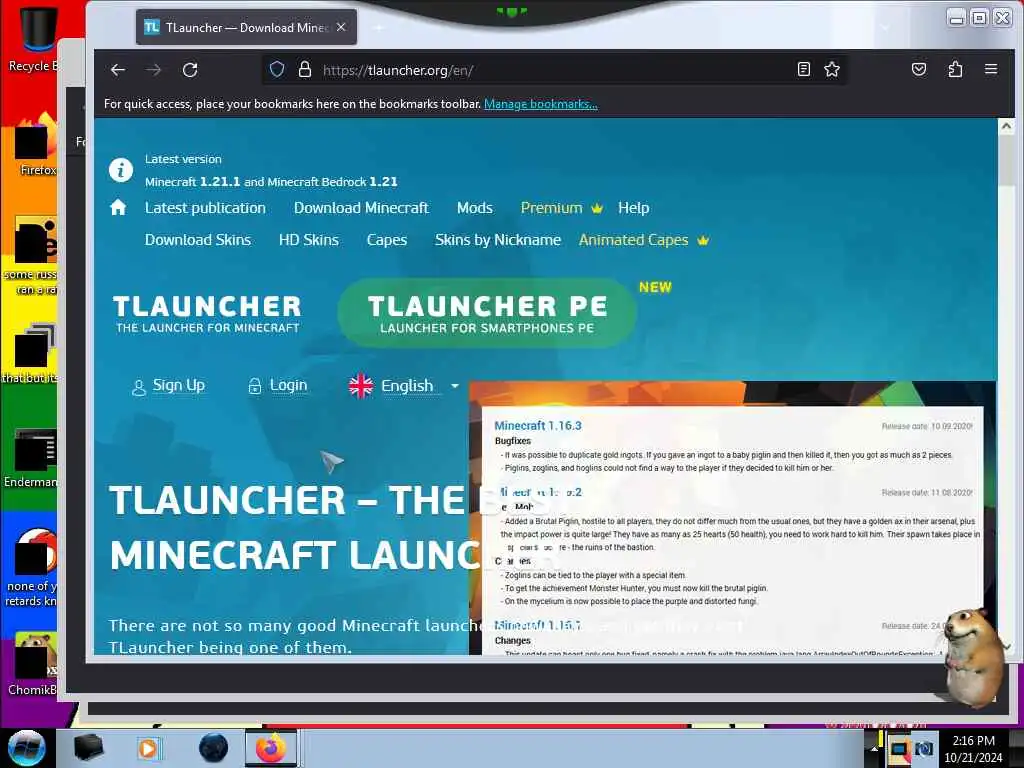1024x768 pixels.
Task: Click the Latest version info icon
Action: pos(121,170)
